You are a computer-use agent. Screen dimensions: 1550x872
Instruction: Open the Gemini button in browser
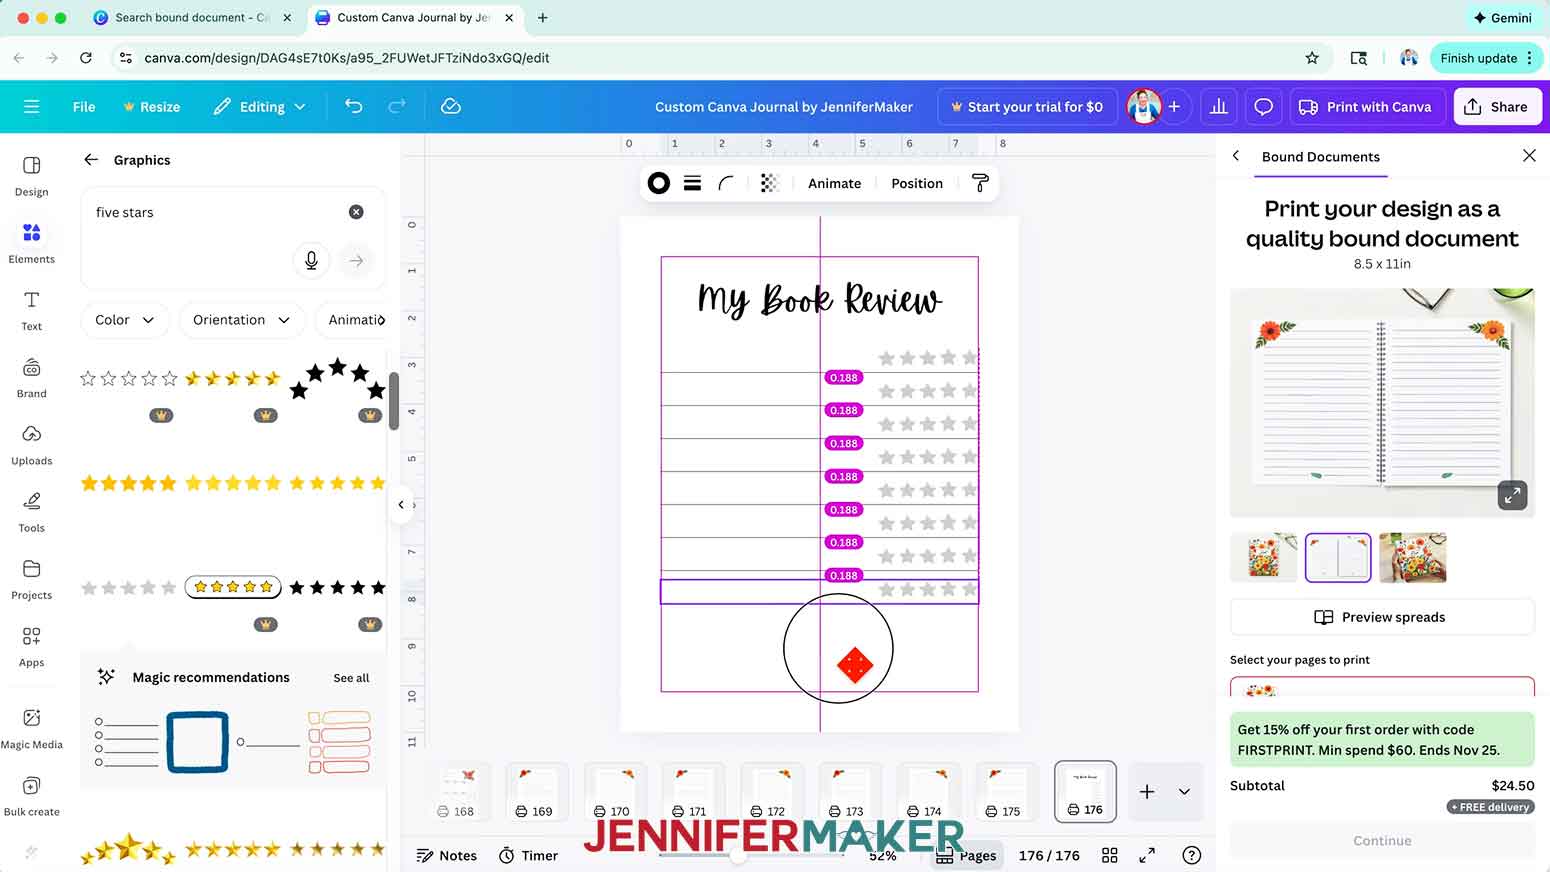point(1502,17)
